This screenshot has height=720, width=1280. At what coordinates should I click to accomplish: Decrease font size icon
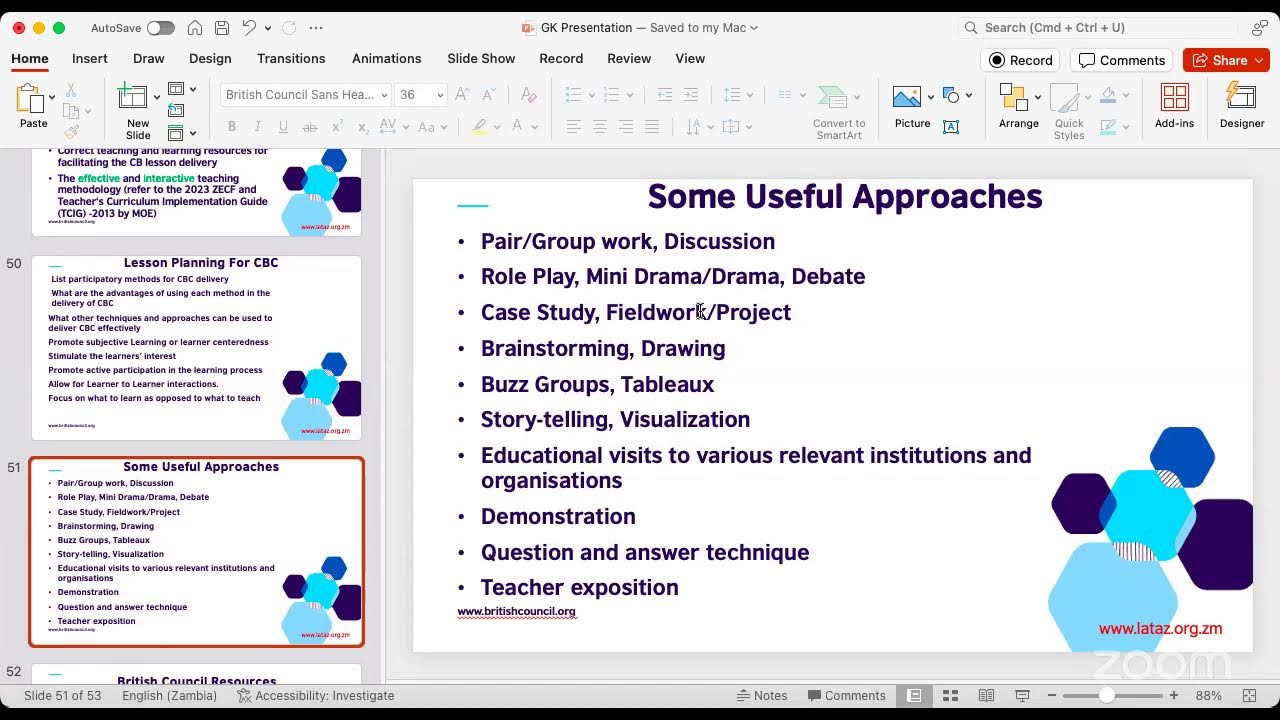tap(489, 95)
